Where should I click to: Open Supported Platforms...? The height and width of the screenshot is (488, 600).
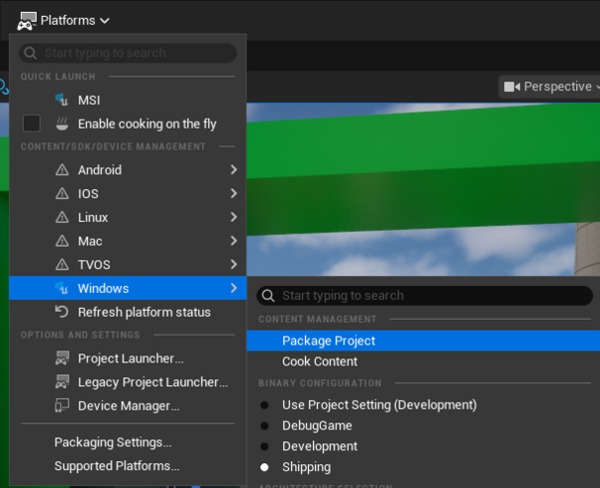click(128, 466)
